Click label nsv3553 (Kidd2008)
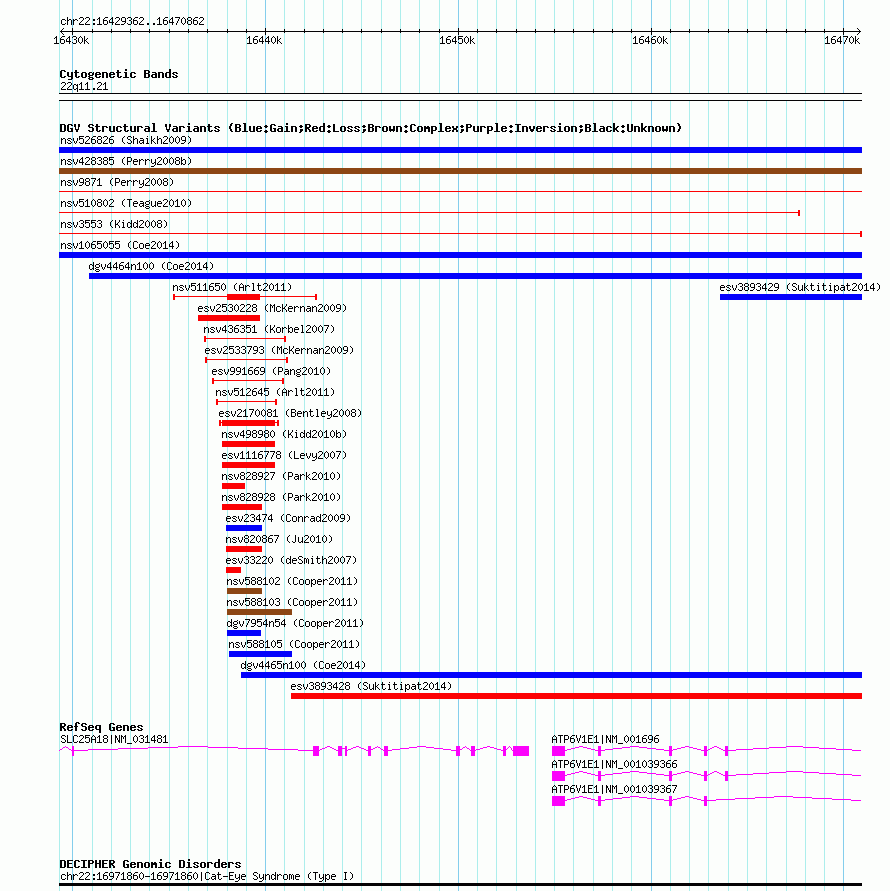The height and width of the screenshot is (891, 890). [114, 224]
